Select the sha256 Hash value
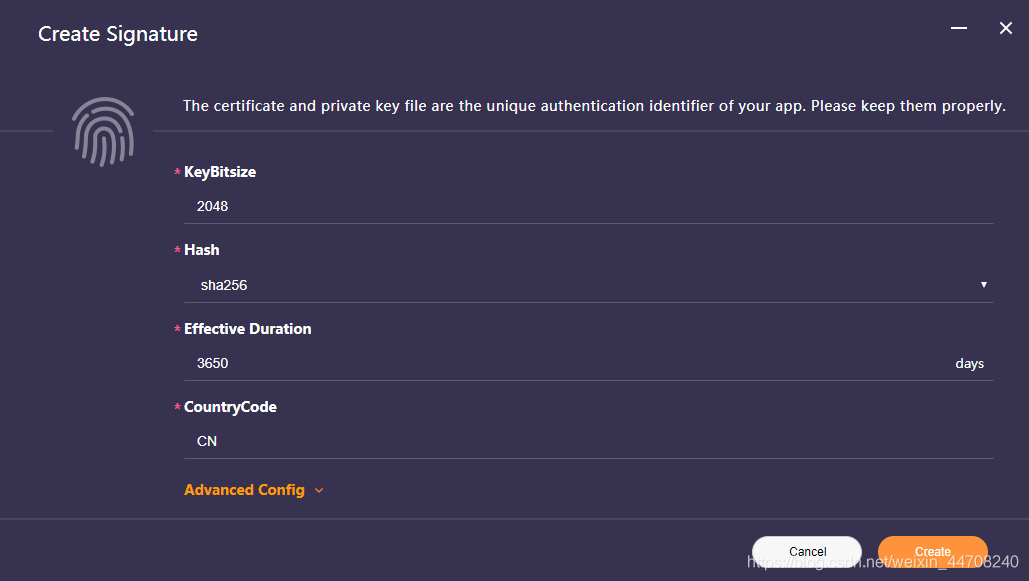 point(224,285)
